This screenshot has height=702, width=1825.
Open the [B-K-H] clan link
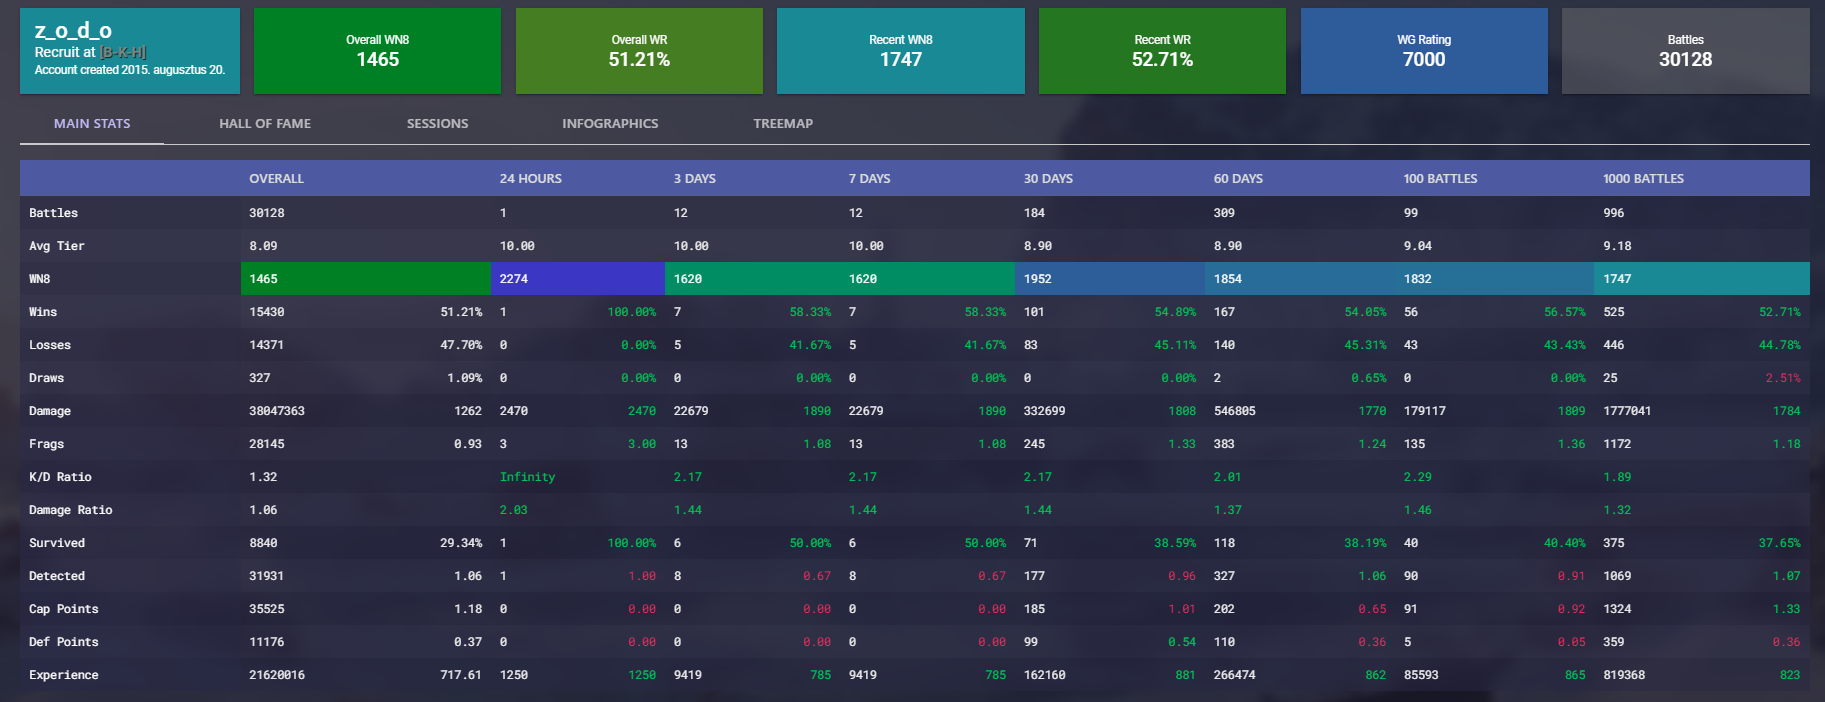[123, 52]
